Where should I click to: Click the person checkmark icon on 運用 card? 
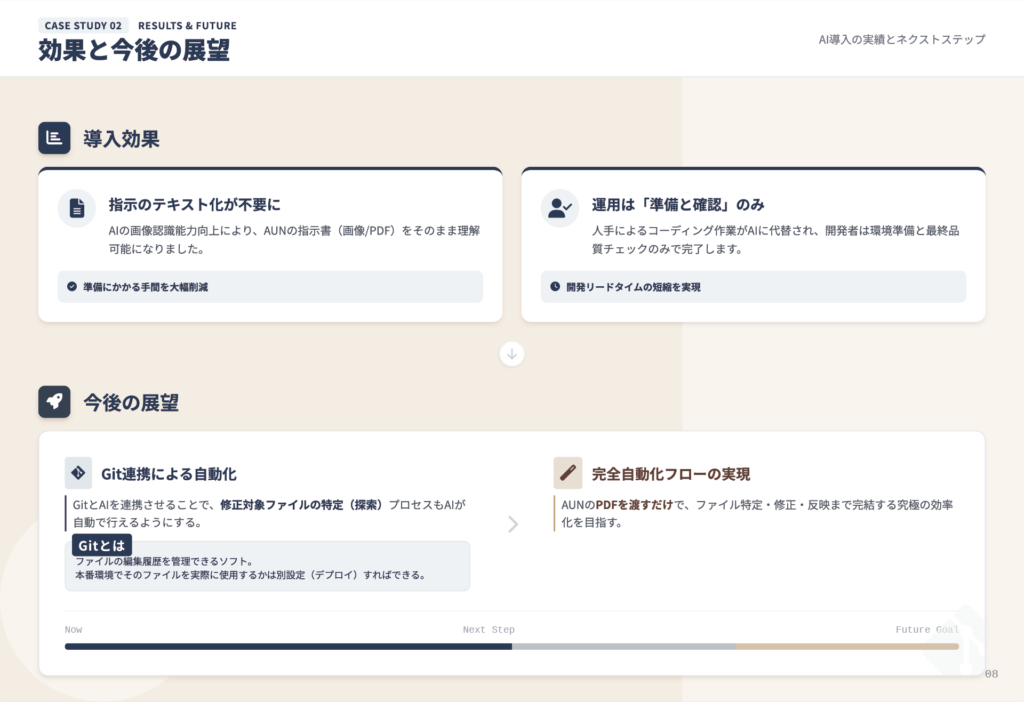(x=560, y=208)
